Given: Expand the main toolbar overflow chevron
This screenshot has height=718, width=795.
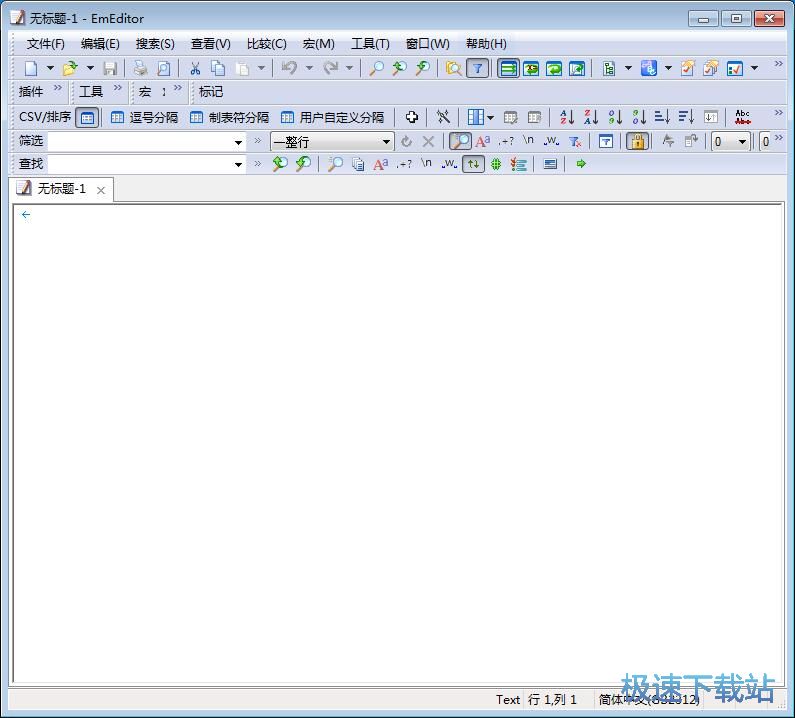Looking at the screenshot, I should pyautogui.click(x=778, y=64).
